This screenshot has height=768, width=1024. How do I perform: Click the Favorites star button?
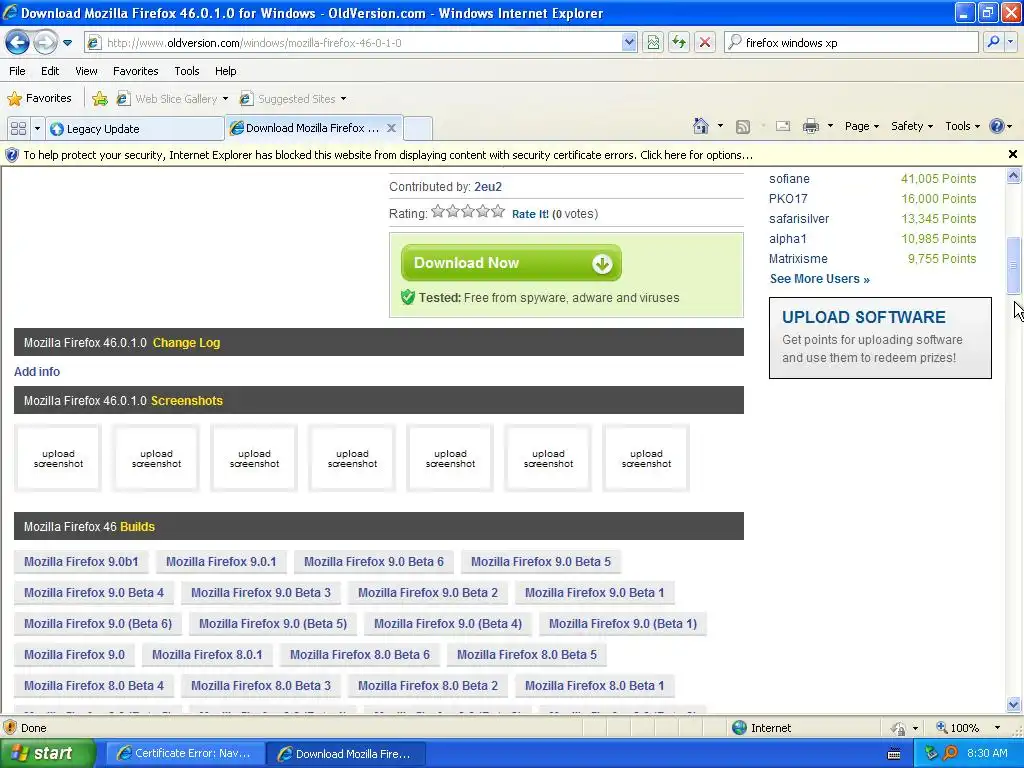39,99
